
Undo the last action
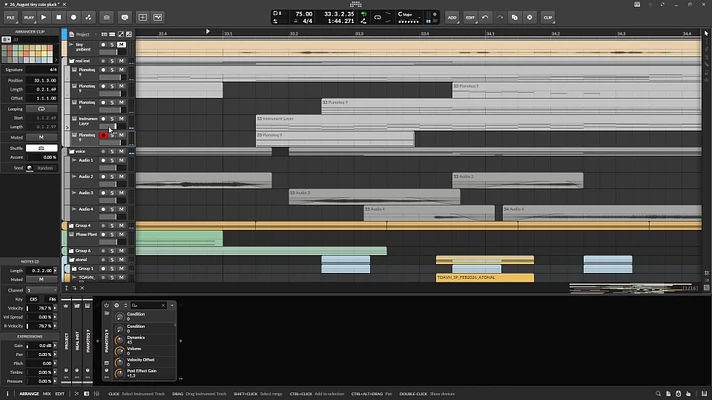click(485, 17)
